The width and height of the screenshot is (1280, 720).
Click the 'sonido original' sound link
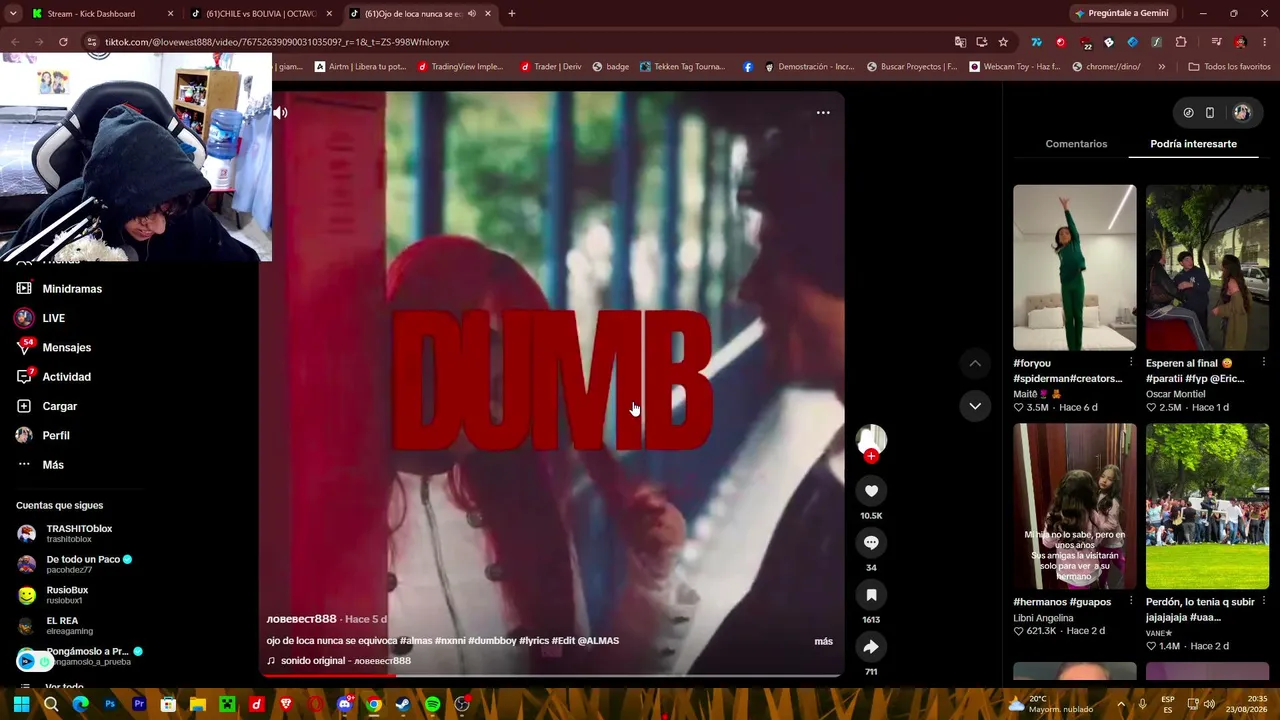tap(339, 661)
